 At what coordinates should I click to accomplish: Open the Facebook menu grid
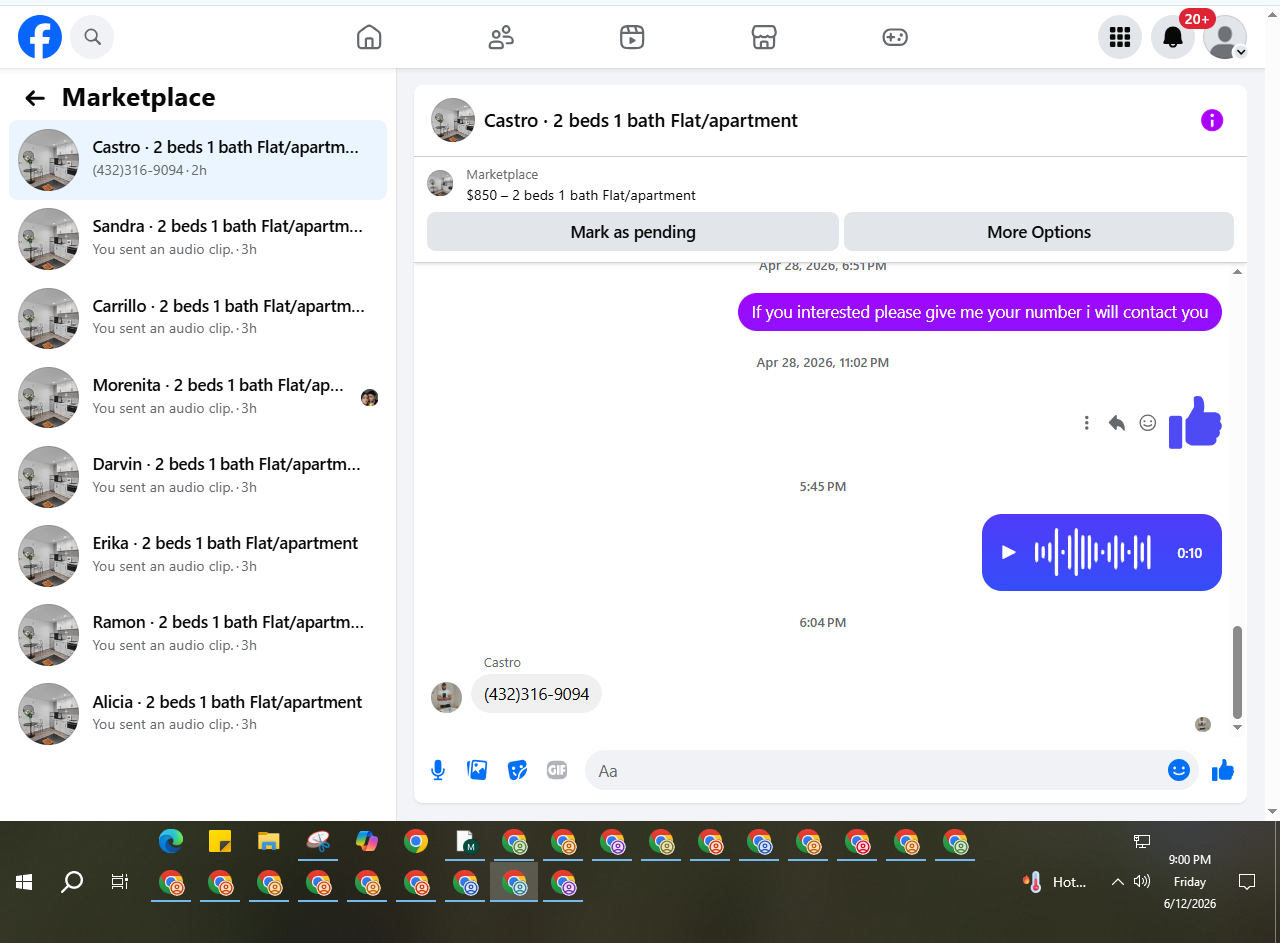[x=1120, y=37]
